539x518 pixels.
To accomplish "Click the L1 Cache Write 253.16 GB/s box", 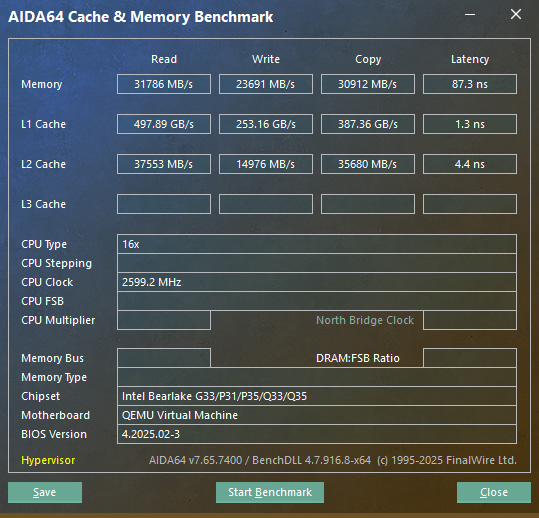I will click(266, 124).
